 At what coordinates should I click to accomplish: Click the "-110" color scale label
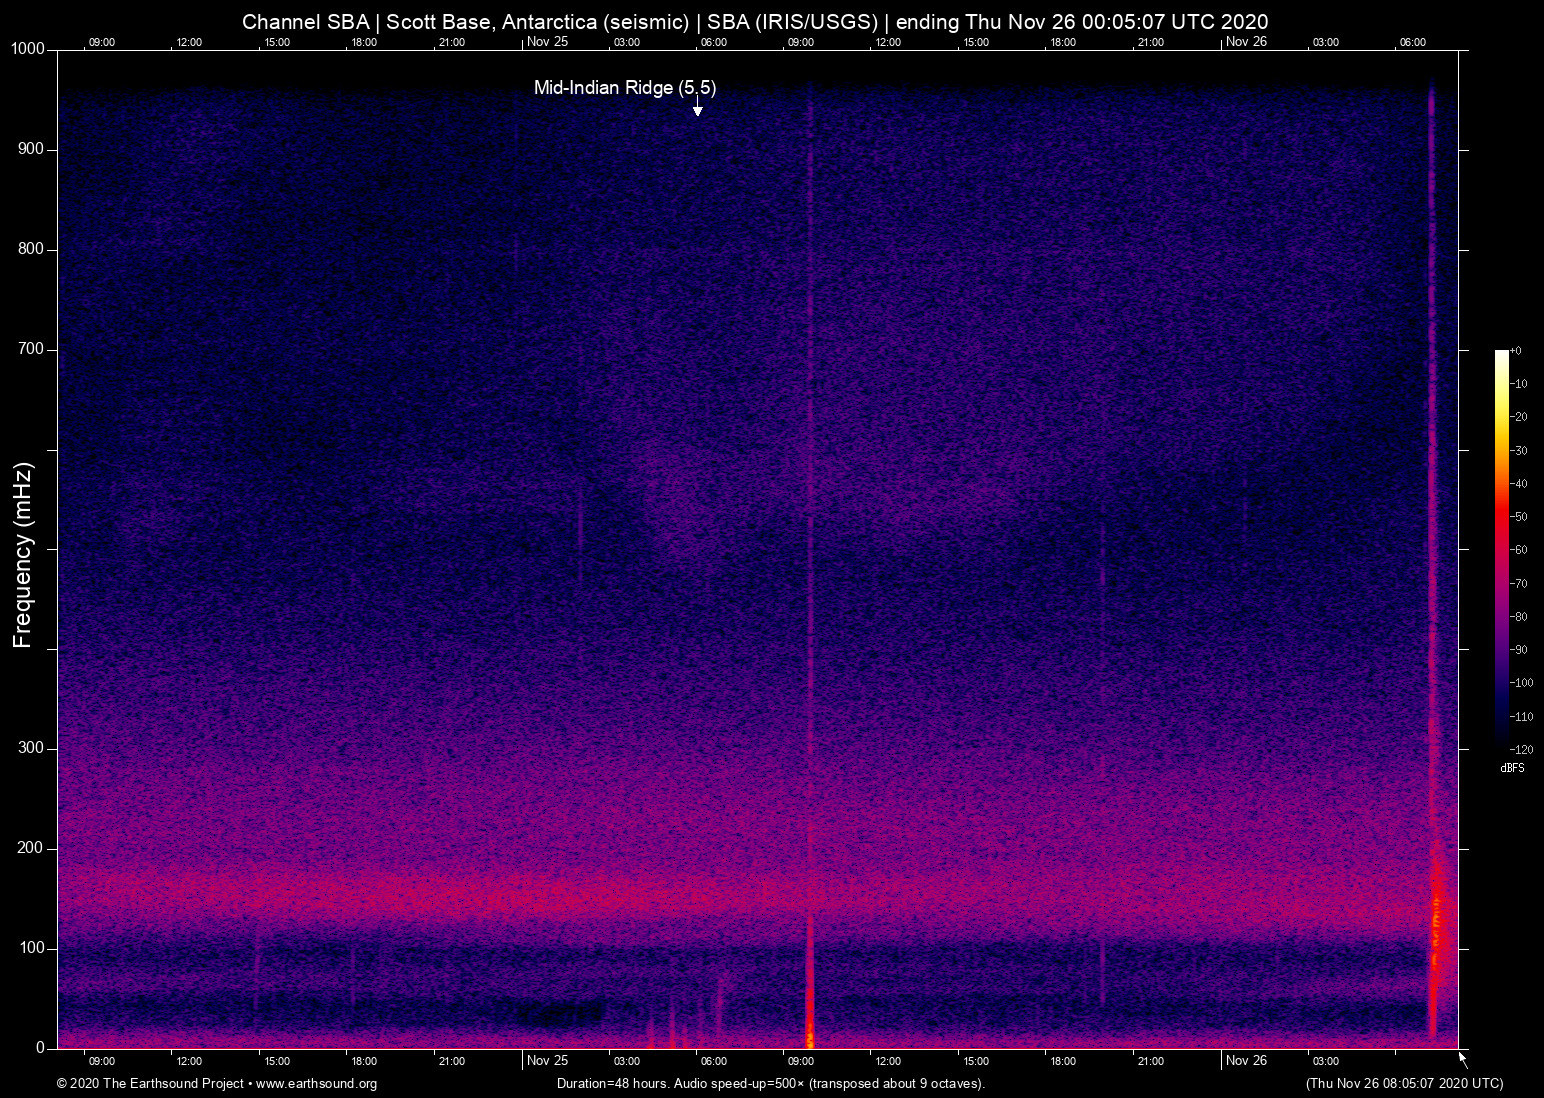click(x=1522, y=717)
